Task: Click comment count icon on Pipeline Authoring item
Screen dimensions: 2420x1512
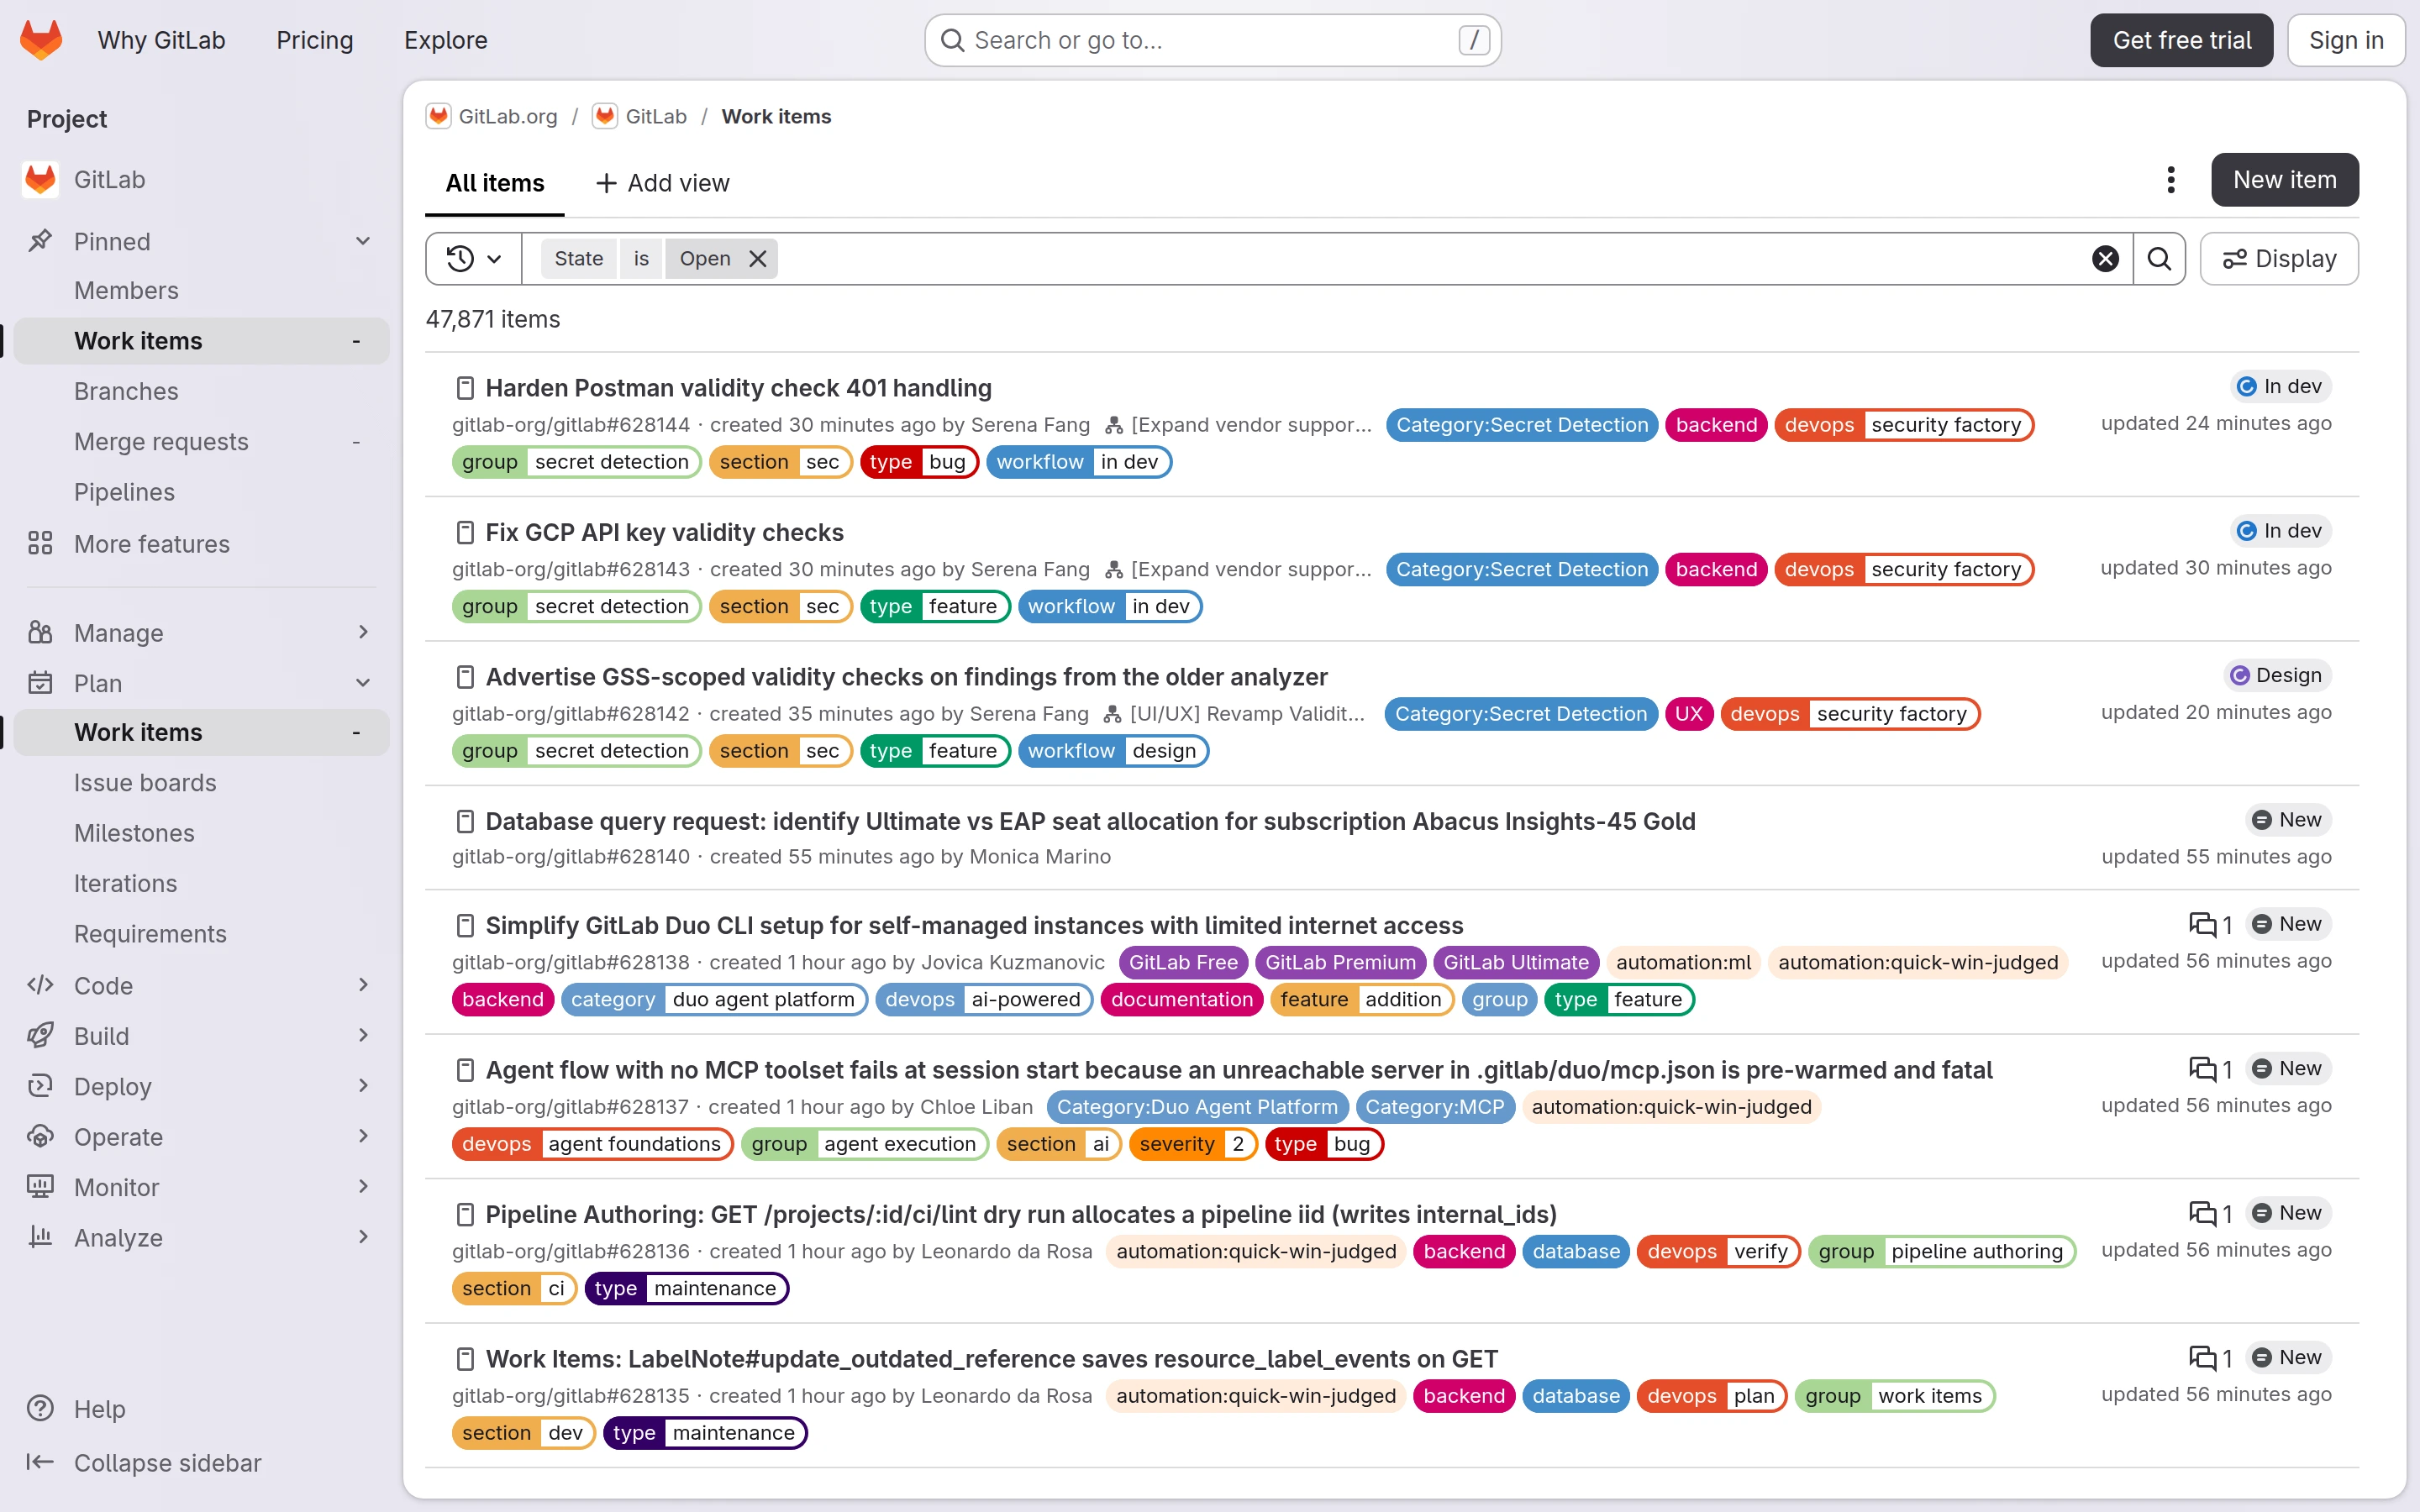Action: [2203, 1214]
